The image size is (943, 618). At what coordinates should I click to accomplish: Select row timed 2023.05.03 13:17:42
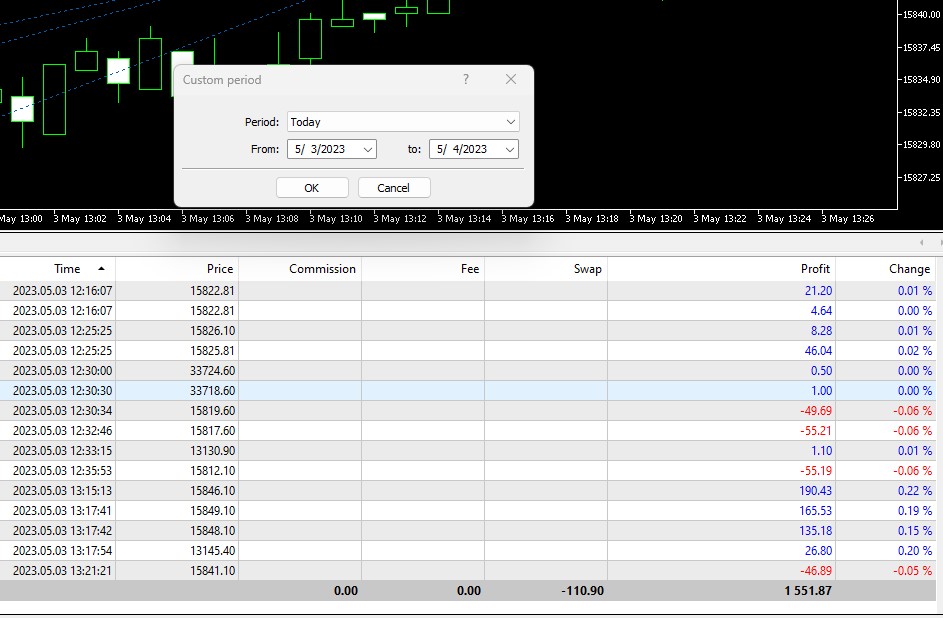coord(468,530)
